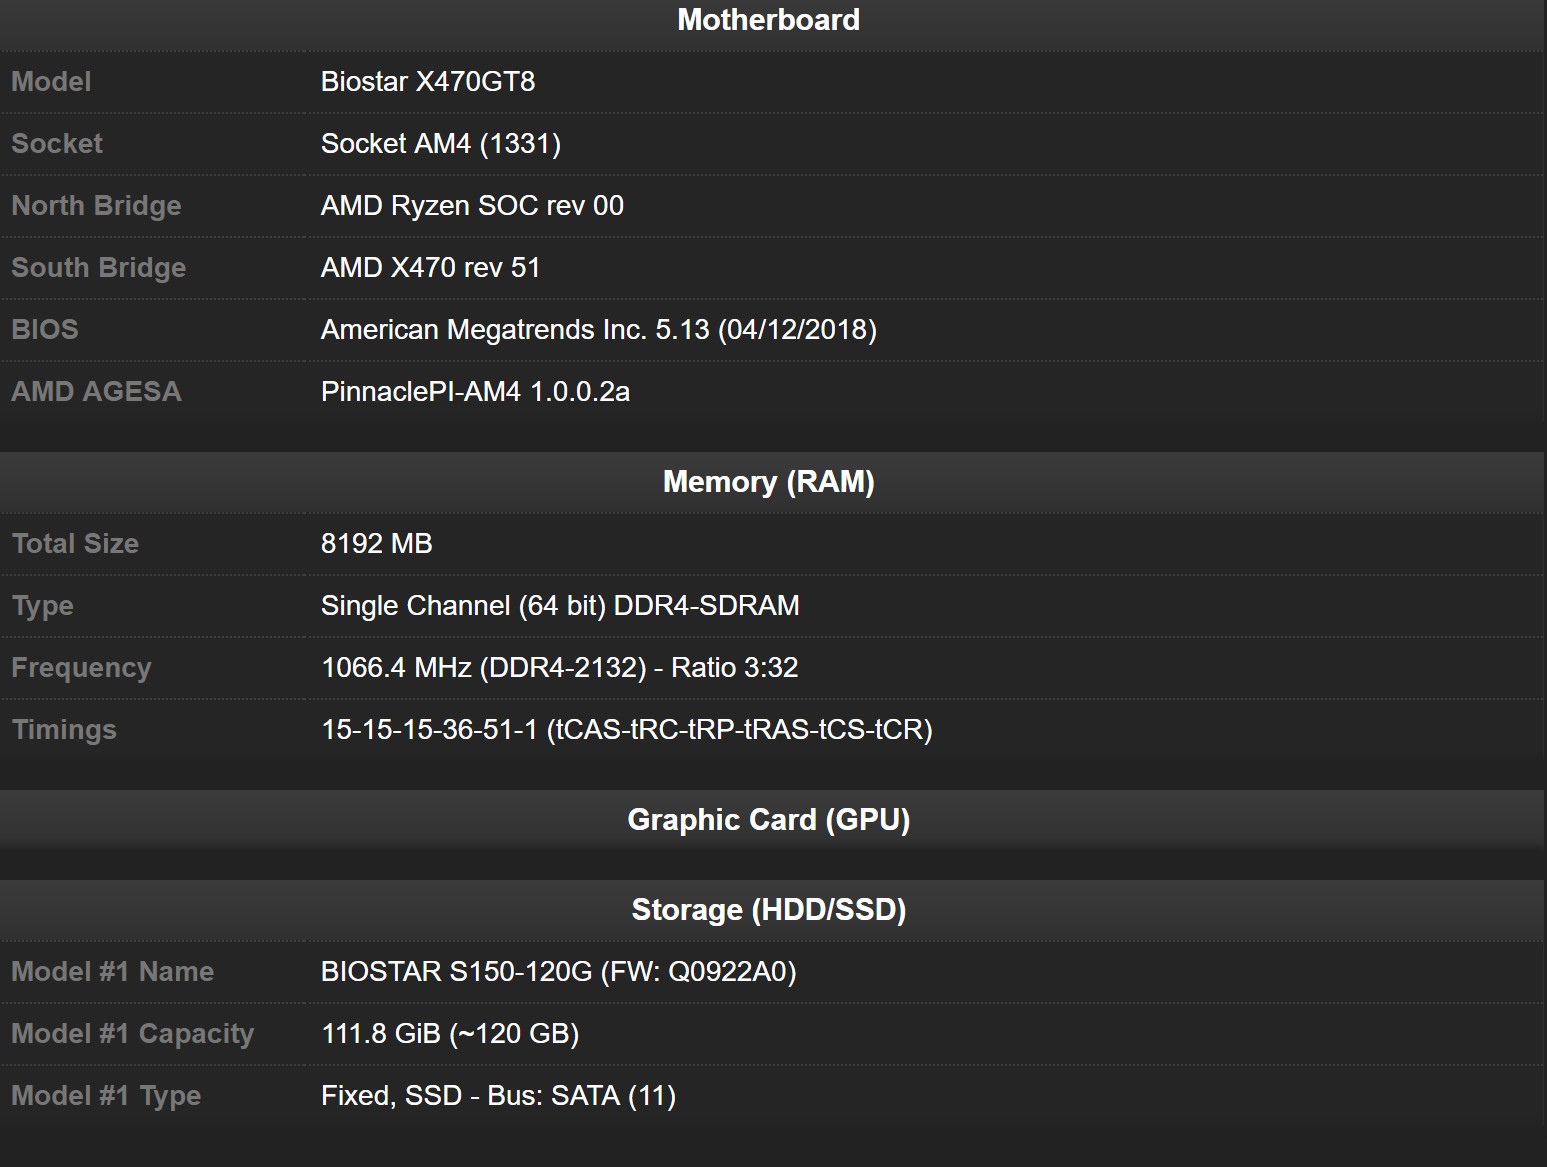1547x1167 pixels.
Task: Click the Timings label
Action: [x=64, y=730]
